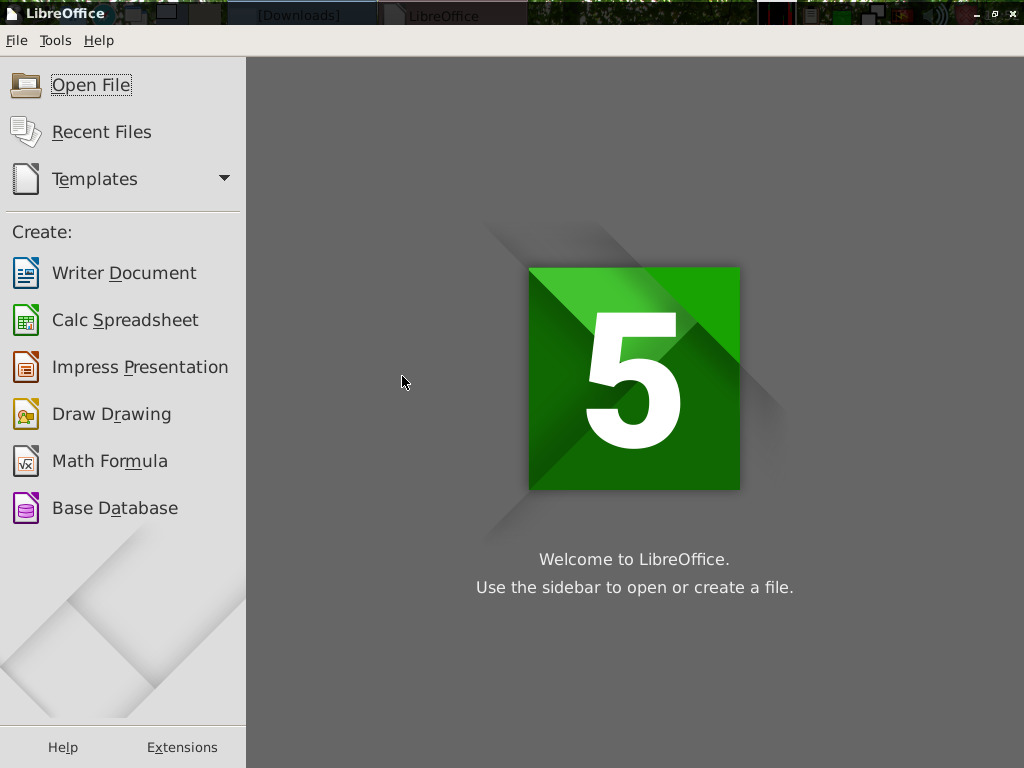
Task: Create a new Calc Spreadsheet
Action: pos(125,320)
